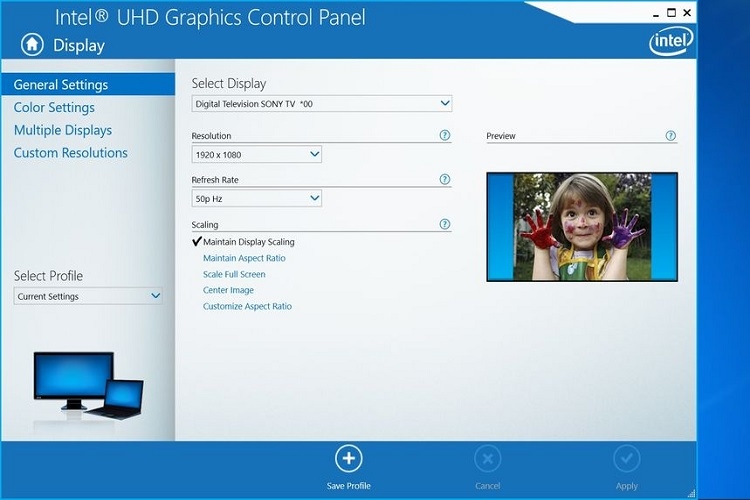Close the Intel control panel

[687, 13]
